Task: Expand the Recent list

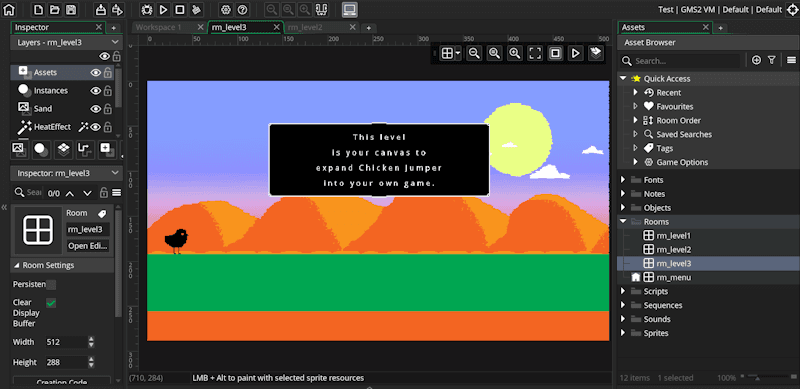Action: click(x=635, y=92)
